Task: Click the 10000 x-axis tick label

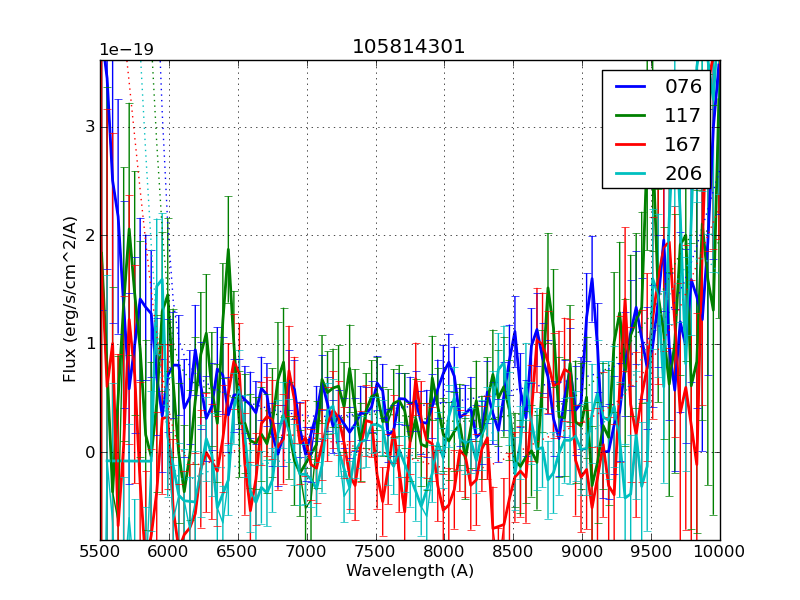Action: pyautogui.click(x=720, y=551)
